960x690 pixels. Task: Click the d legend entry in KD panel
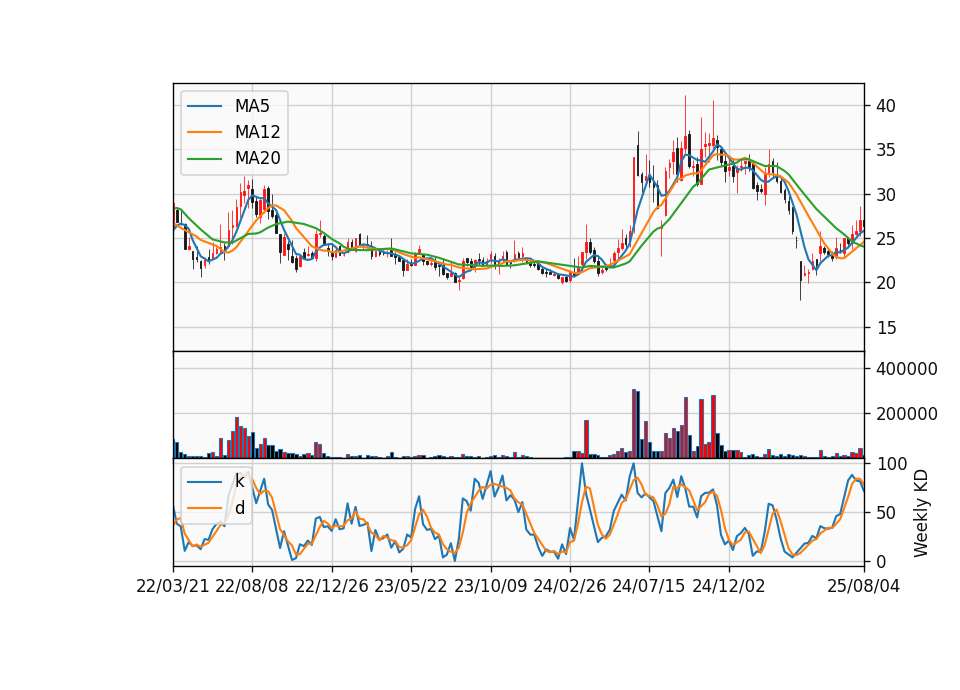point(240,508)
